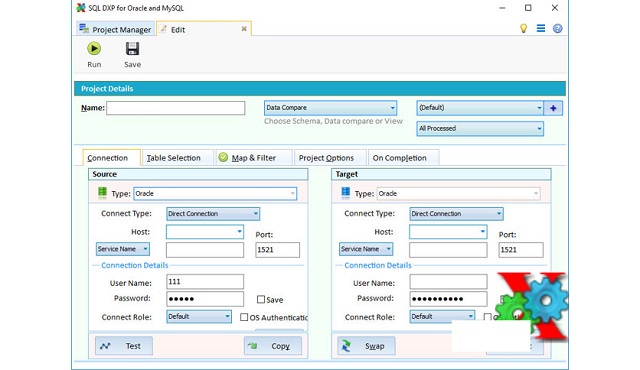
Task: Open Source Connect Role dropdown
Action: [199, 317]
